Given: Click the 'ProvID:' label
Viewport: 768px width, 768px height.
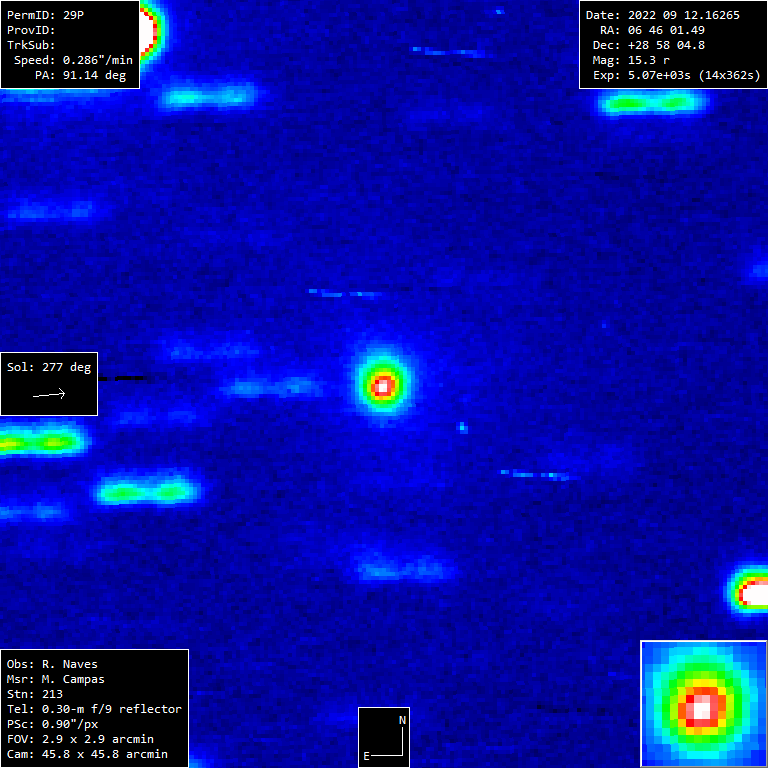Looking at the screenshot, I should (x=31, y=30).
